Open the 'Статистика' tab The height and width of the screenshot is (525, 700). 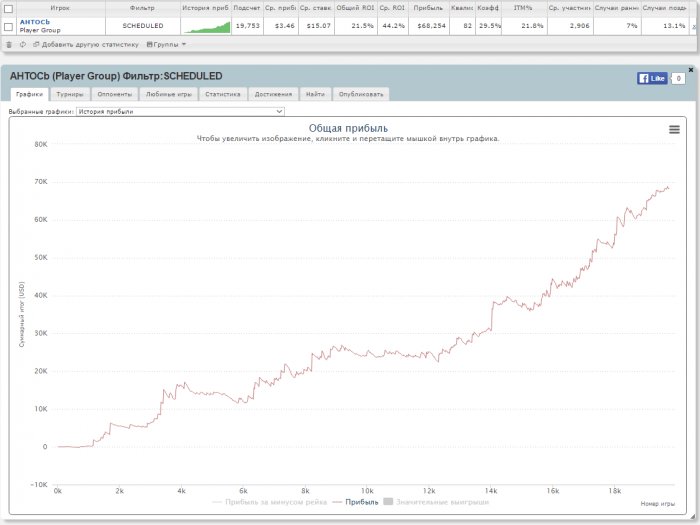pyautogui.click(x=222, y=94)
